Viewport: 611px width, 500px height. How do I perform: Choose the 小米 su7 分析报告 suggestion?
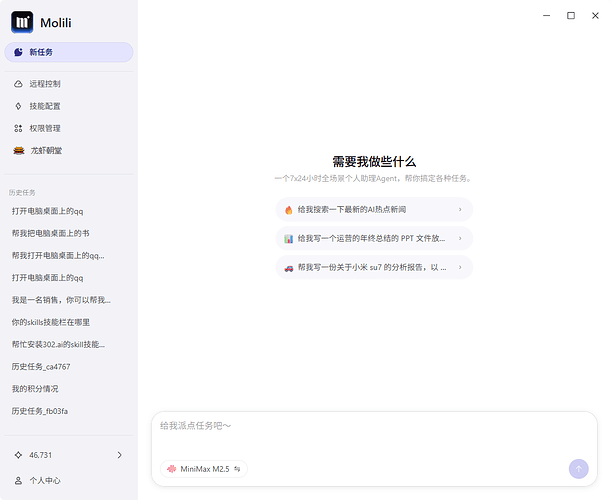(373, 268)
